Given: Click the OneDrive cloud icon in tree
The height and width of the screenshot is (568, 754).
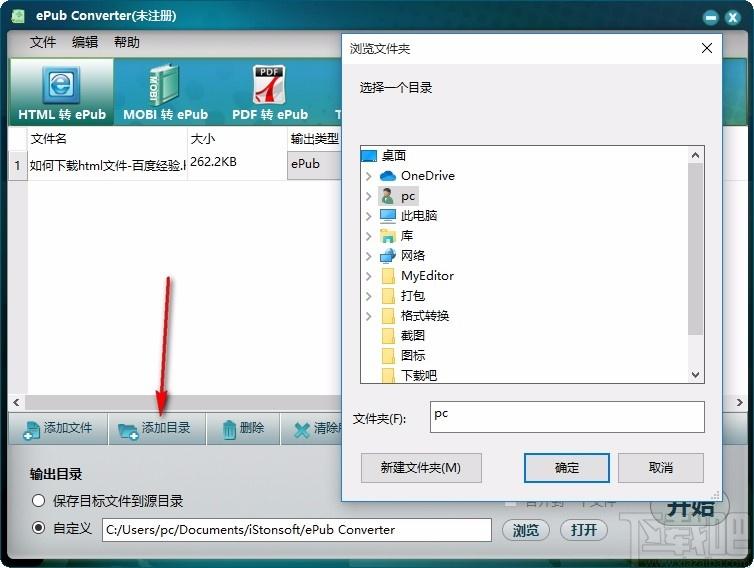Looking at the screenshot, I should tap(388, 176).
